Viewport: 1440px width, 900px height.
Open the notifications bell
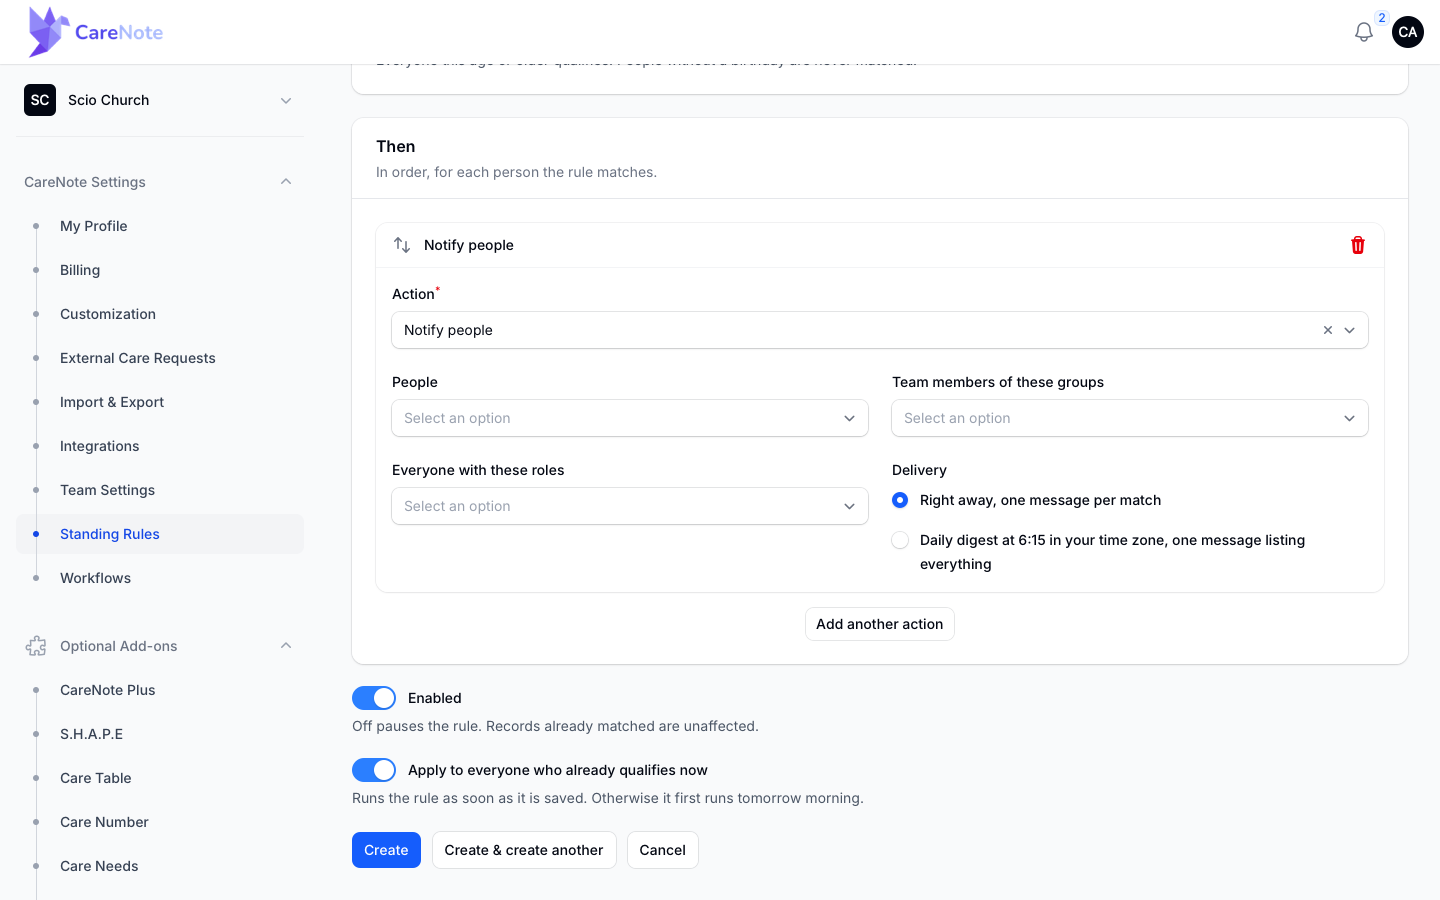click(x=1364, y=32)
